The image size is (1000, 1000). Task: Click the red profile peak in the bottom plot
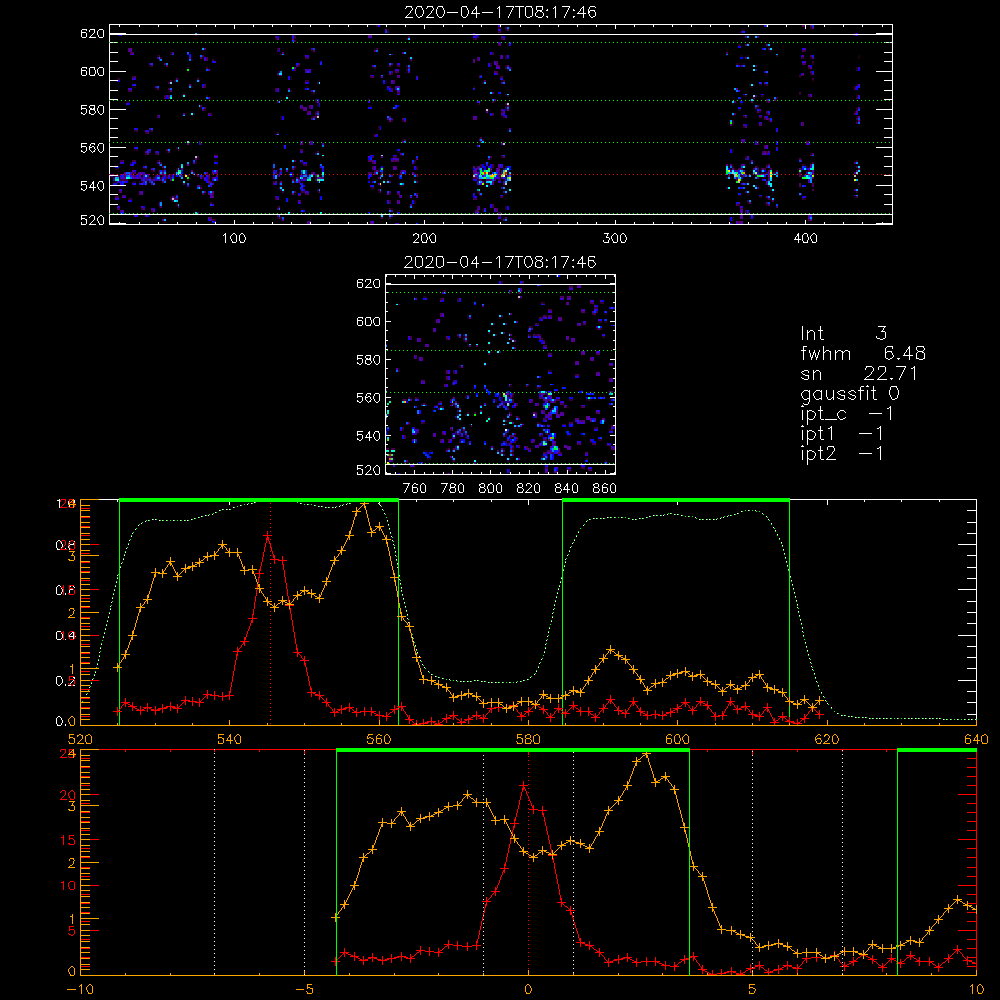(524, 786)
